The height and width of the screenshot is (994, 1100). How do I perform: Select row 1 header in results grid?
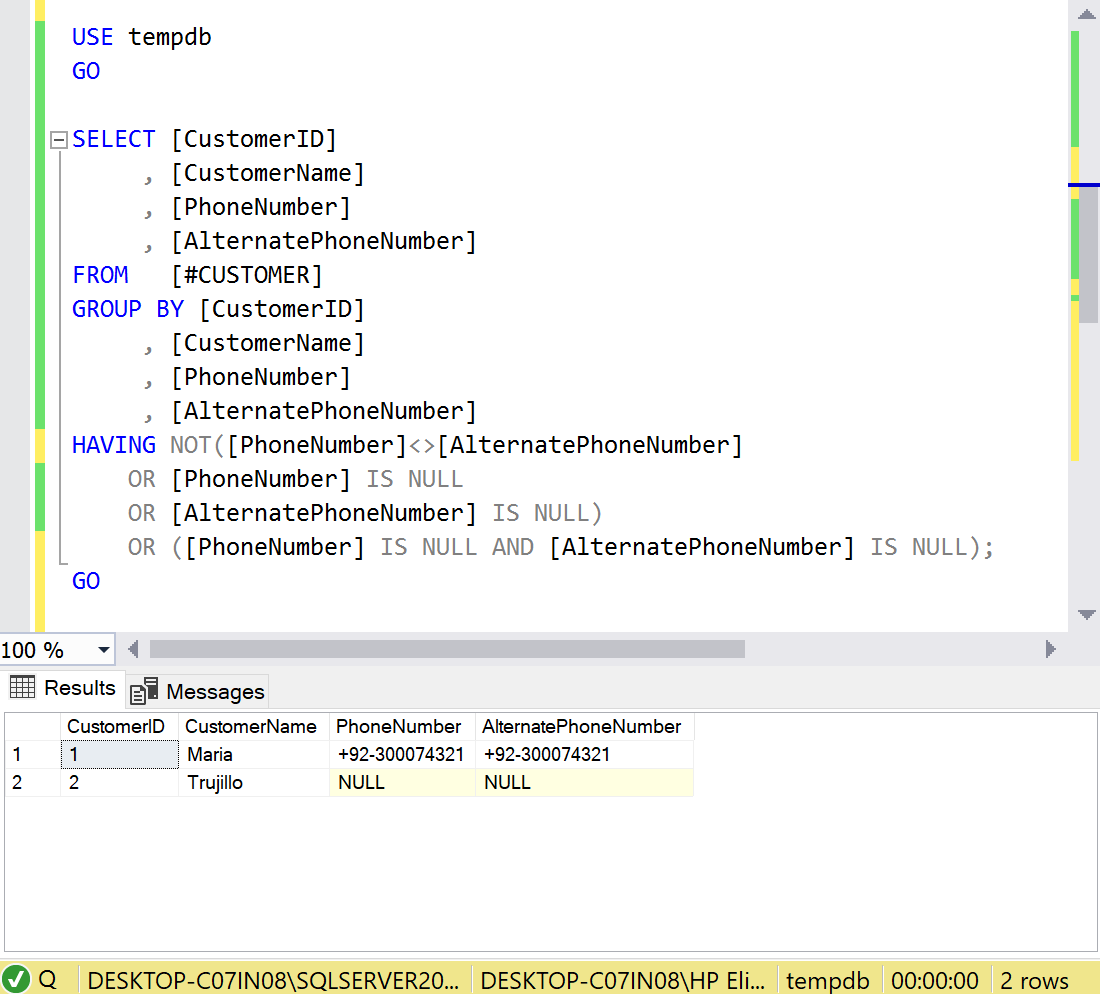(x=30, y=755)
